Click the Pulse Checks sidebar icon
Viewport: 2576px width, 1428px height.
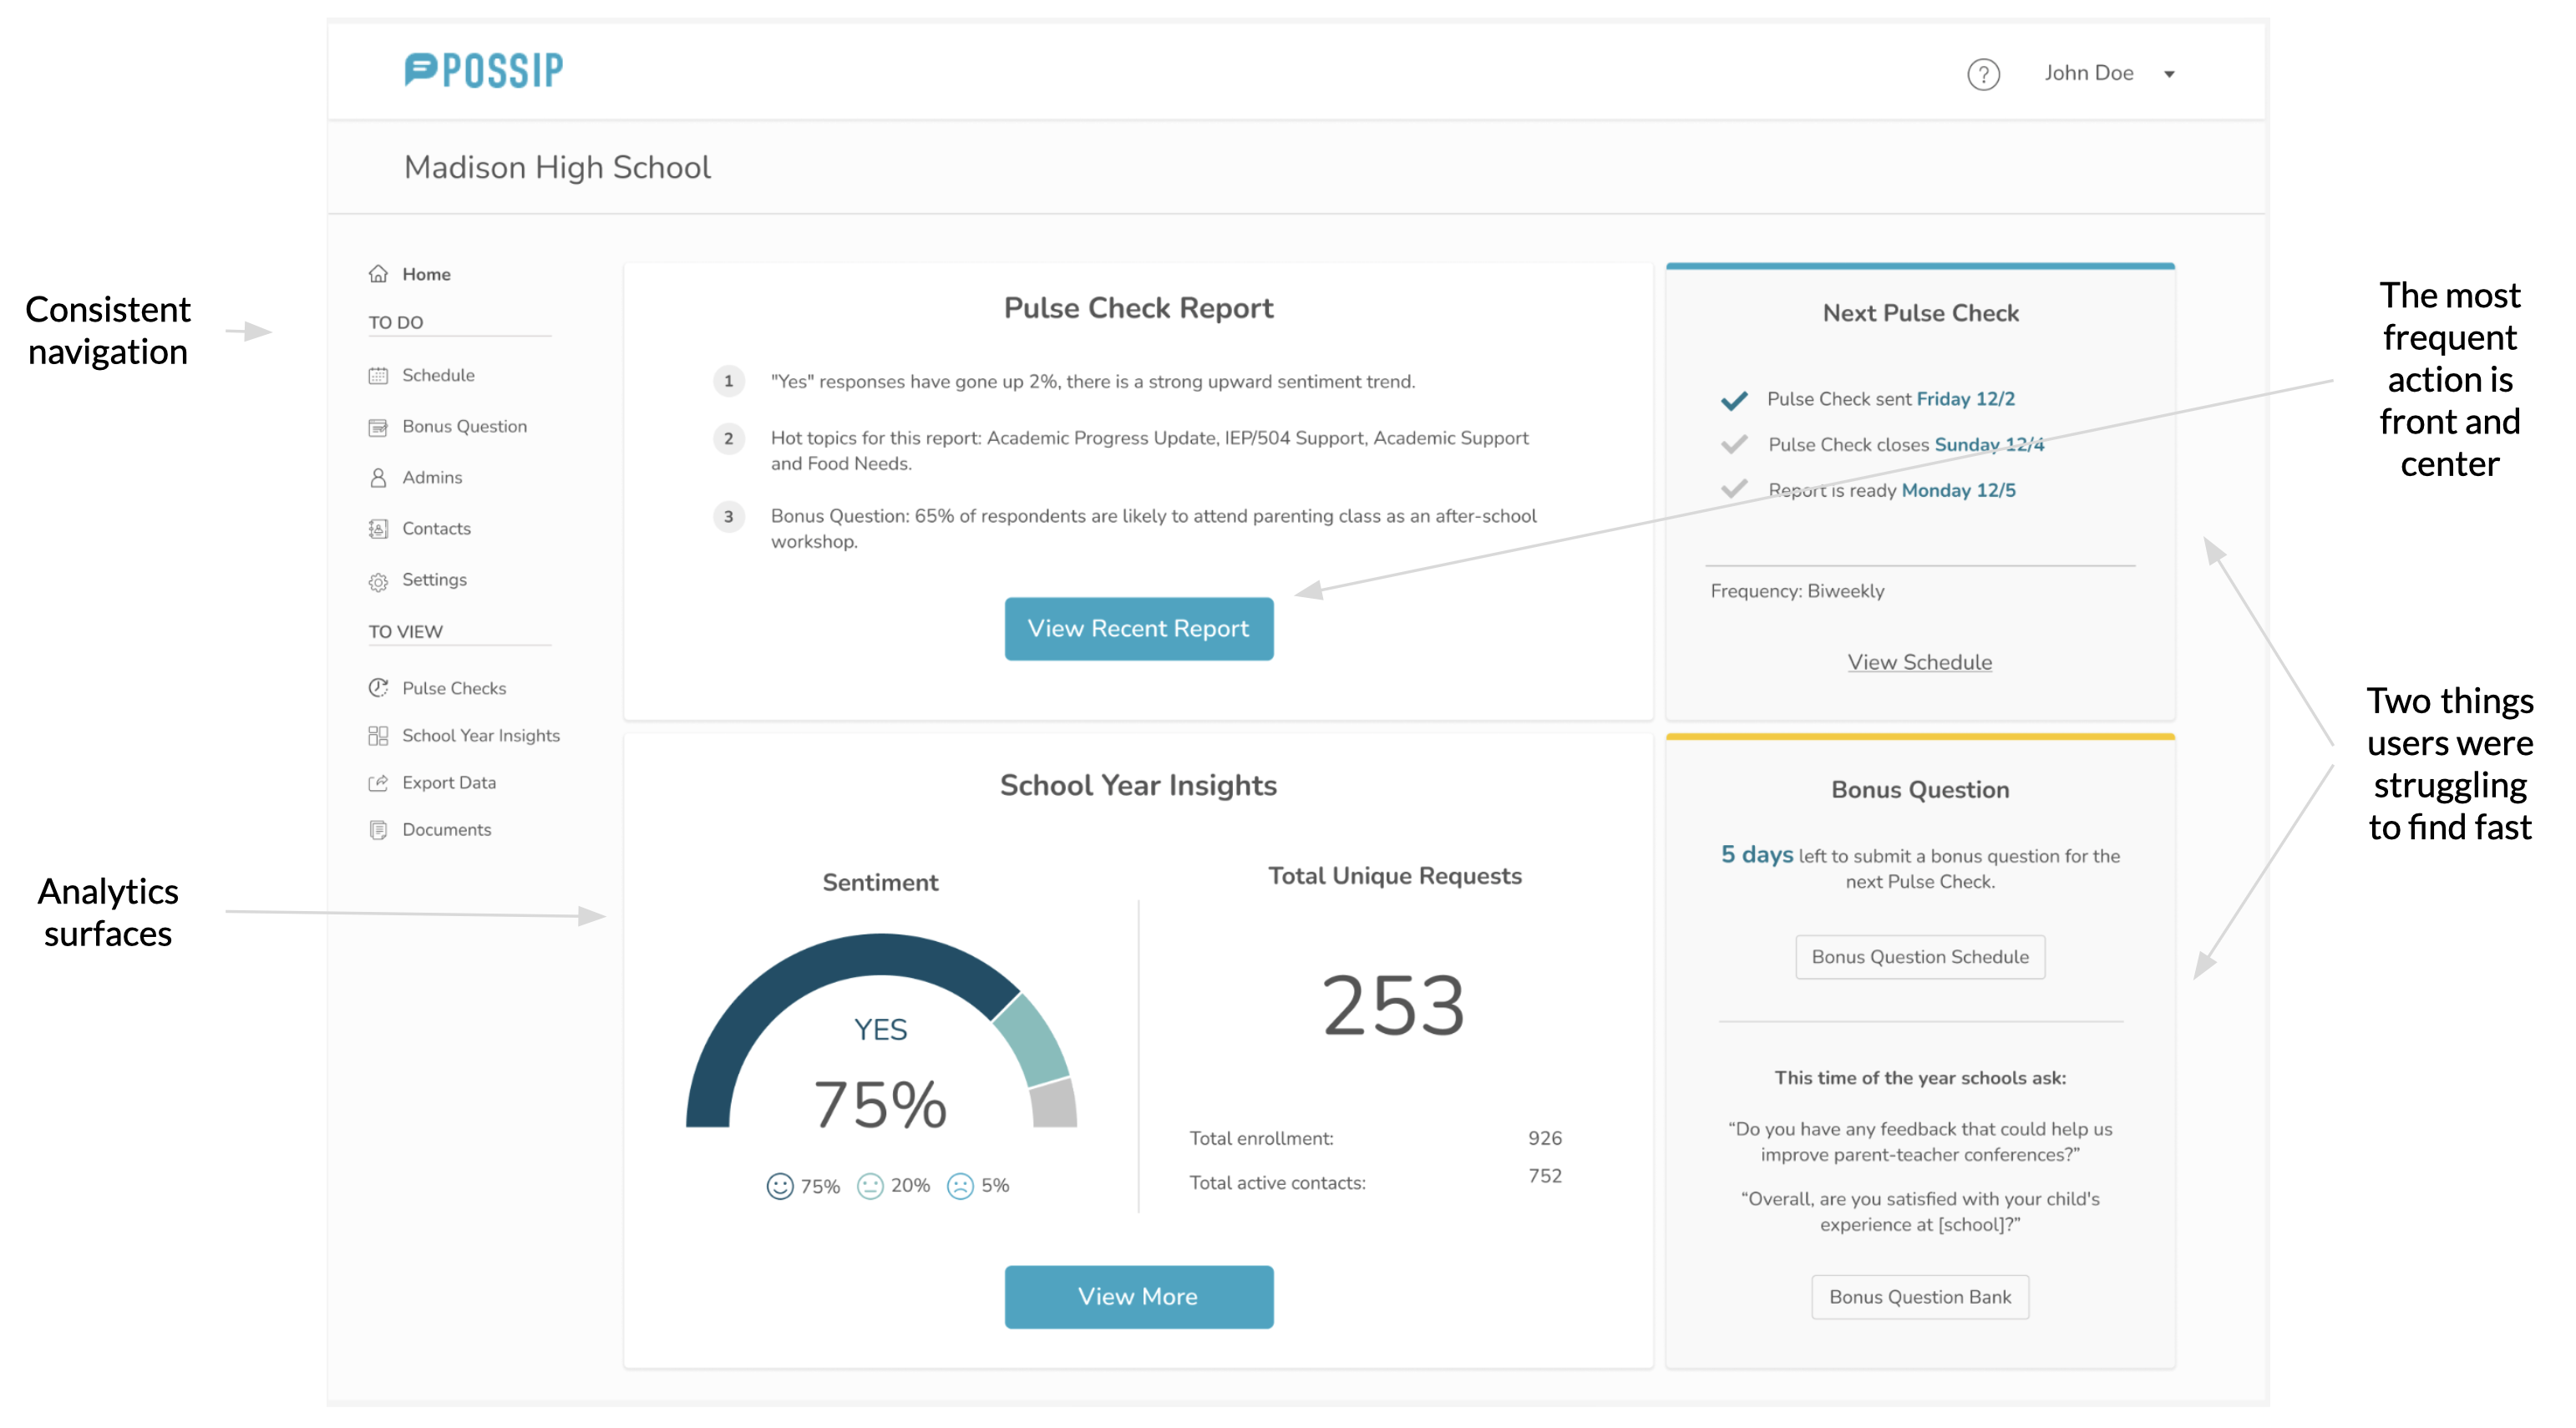point(378,688)
